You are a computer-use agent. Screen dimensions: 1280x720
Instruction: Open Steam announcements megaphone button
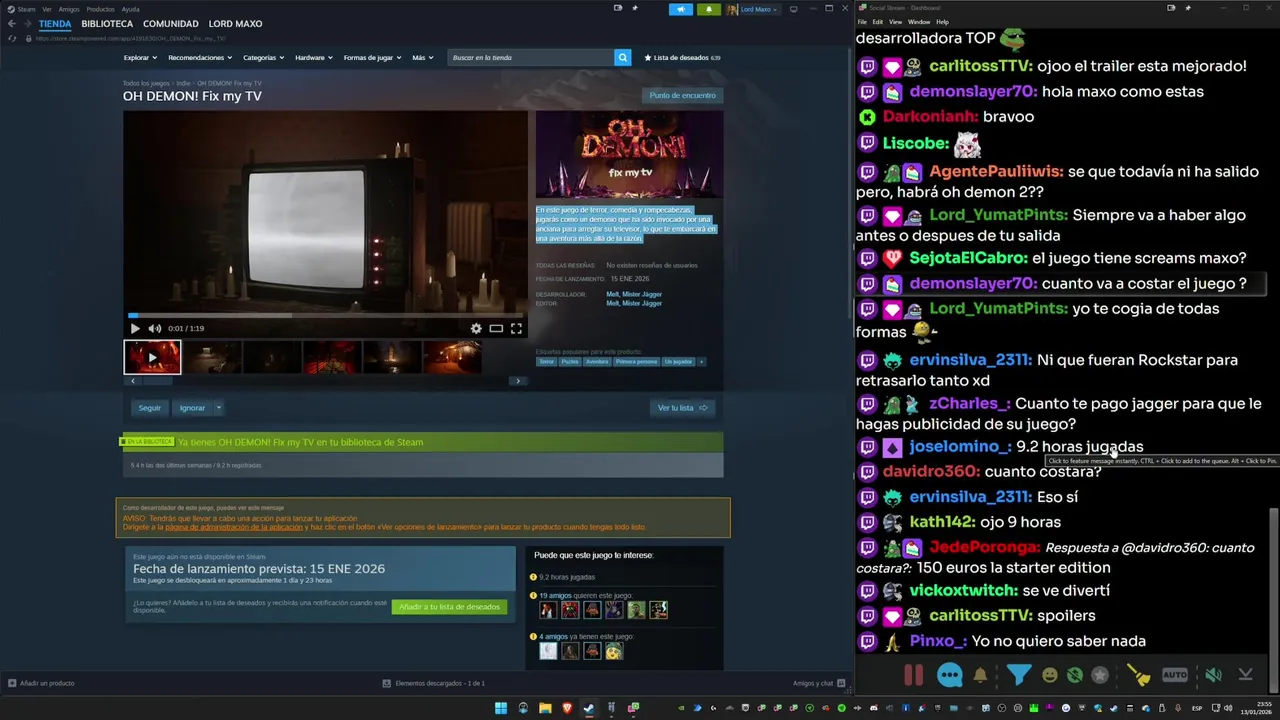(681, 9)
